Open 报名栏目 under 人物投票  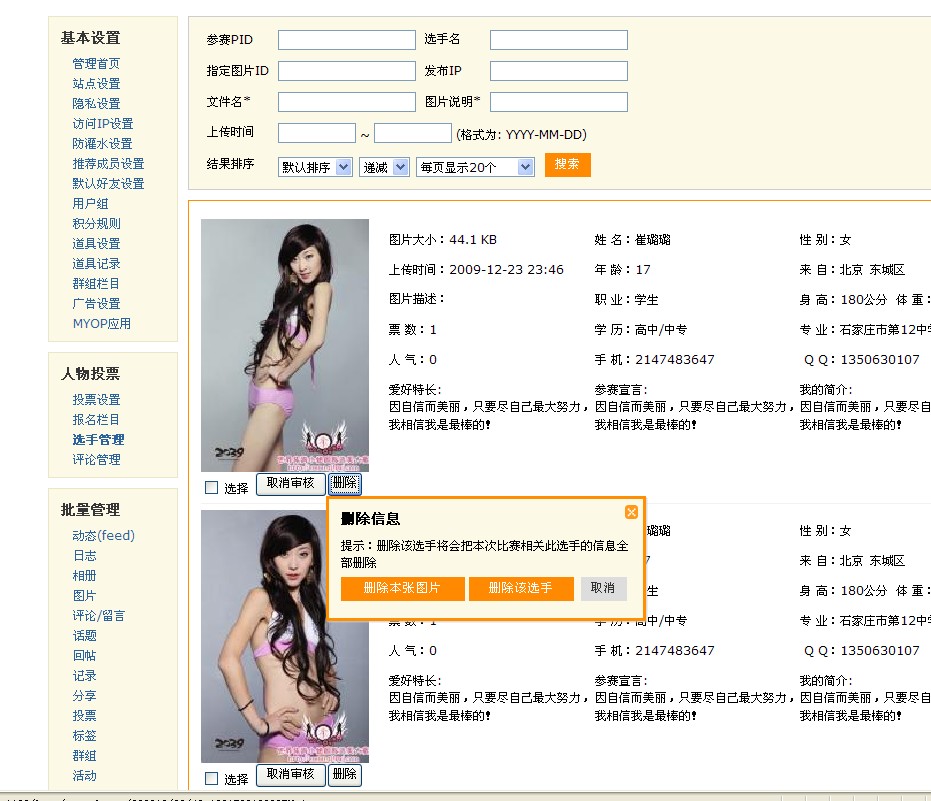click(96, 420)
